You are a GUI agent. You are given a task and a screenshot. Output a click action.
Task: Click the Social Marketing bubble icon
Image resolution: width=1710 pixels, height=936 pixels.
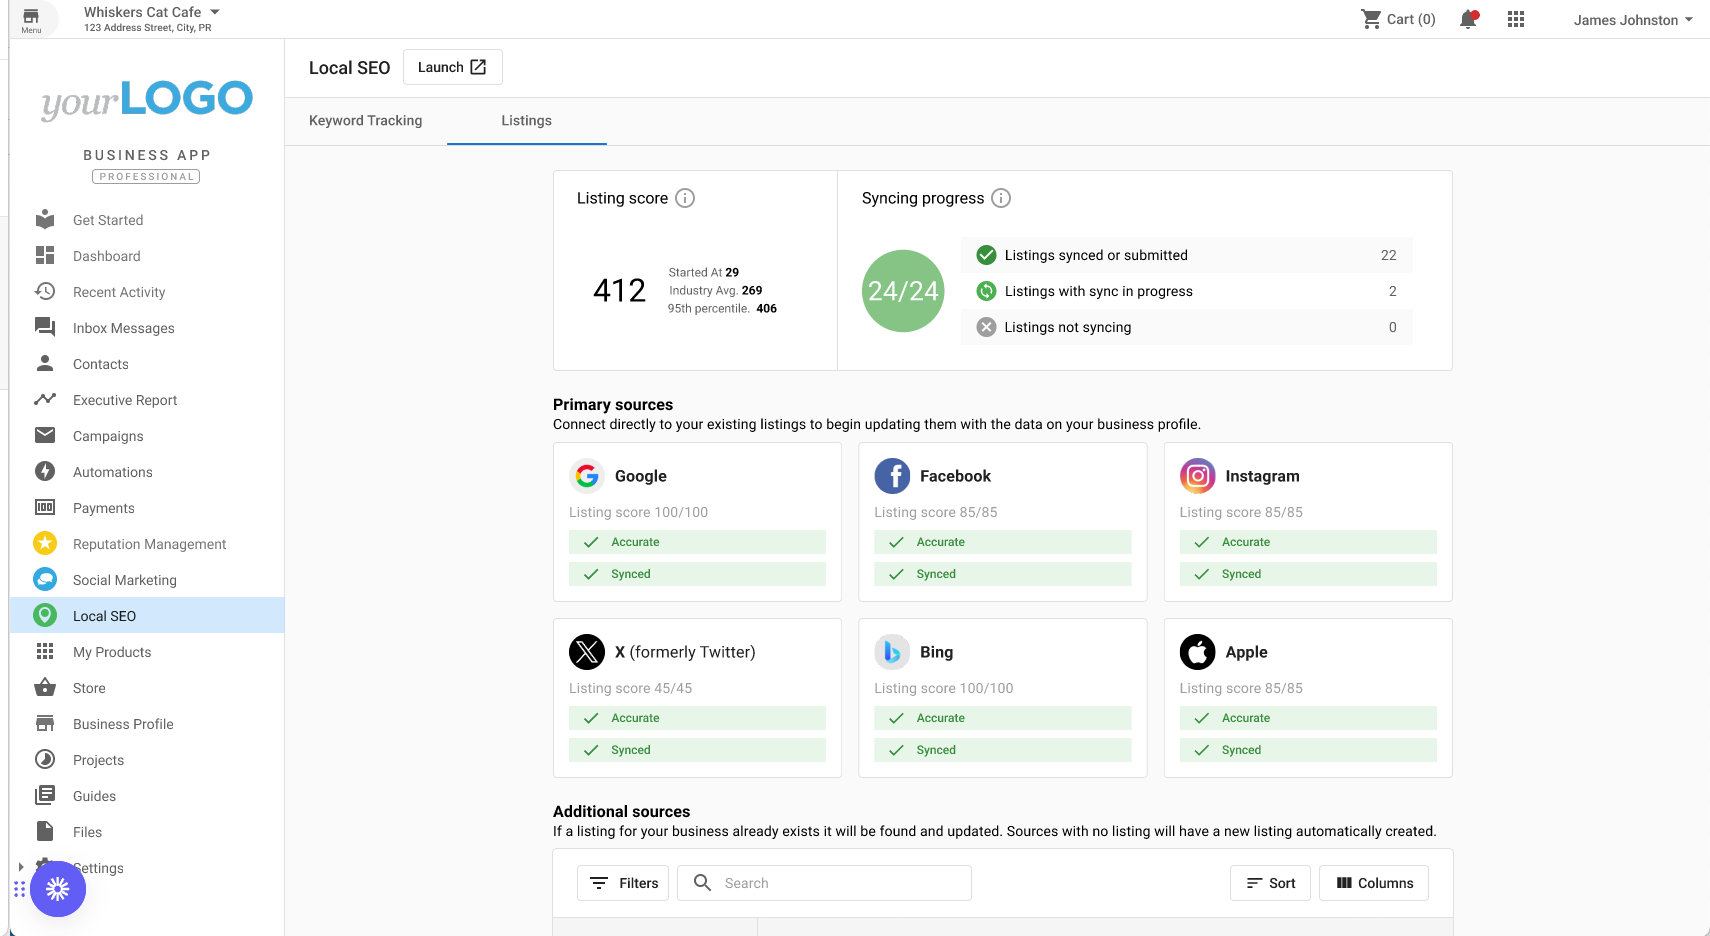coord(45,579)
